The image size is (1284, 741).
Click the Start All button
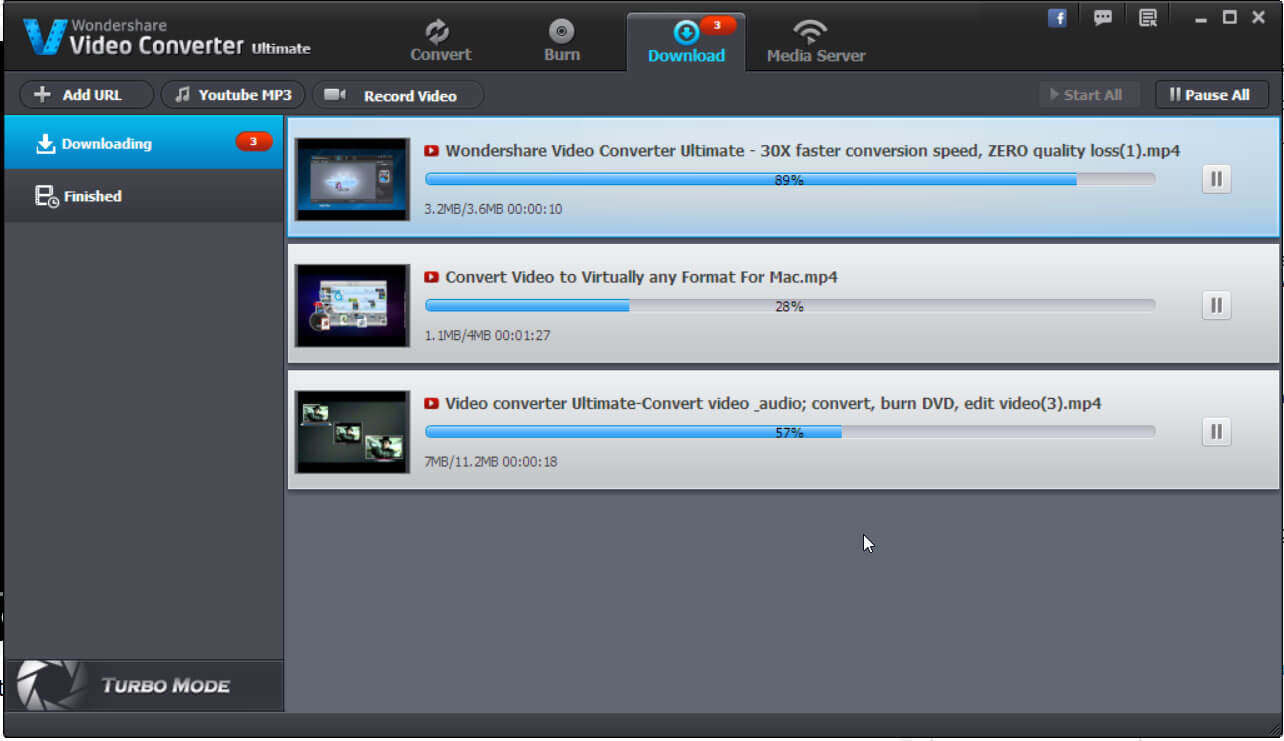pyautogui.click(x=1089, y=95)
